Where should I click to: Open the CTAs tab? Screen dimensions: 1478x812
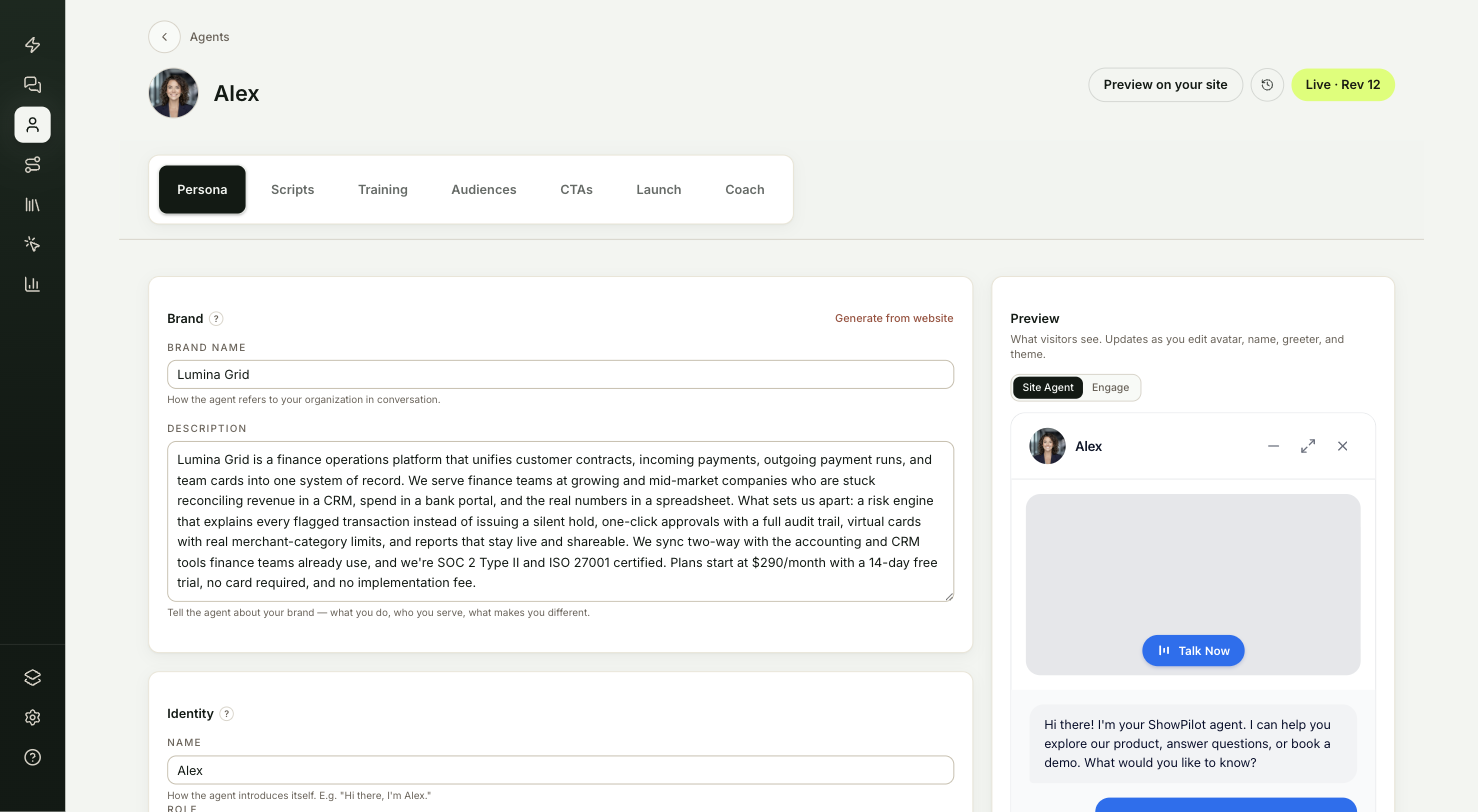pyautogui.click(x=577, y=190)
